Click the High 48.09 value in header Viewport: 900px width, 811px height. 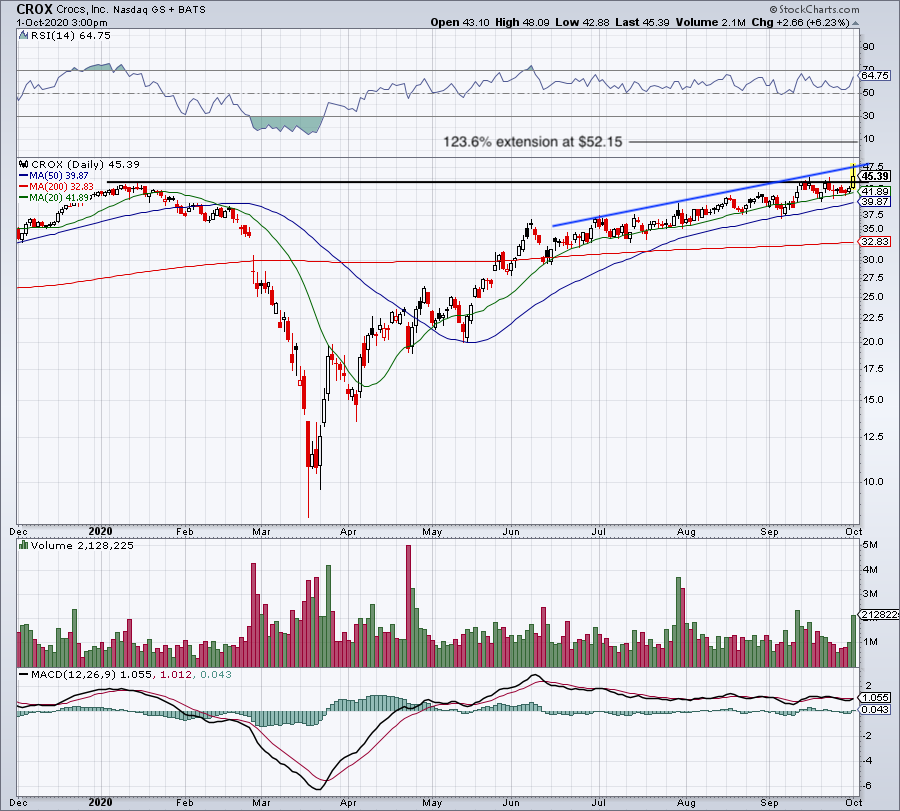tap(522, 22)
